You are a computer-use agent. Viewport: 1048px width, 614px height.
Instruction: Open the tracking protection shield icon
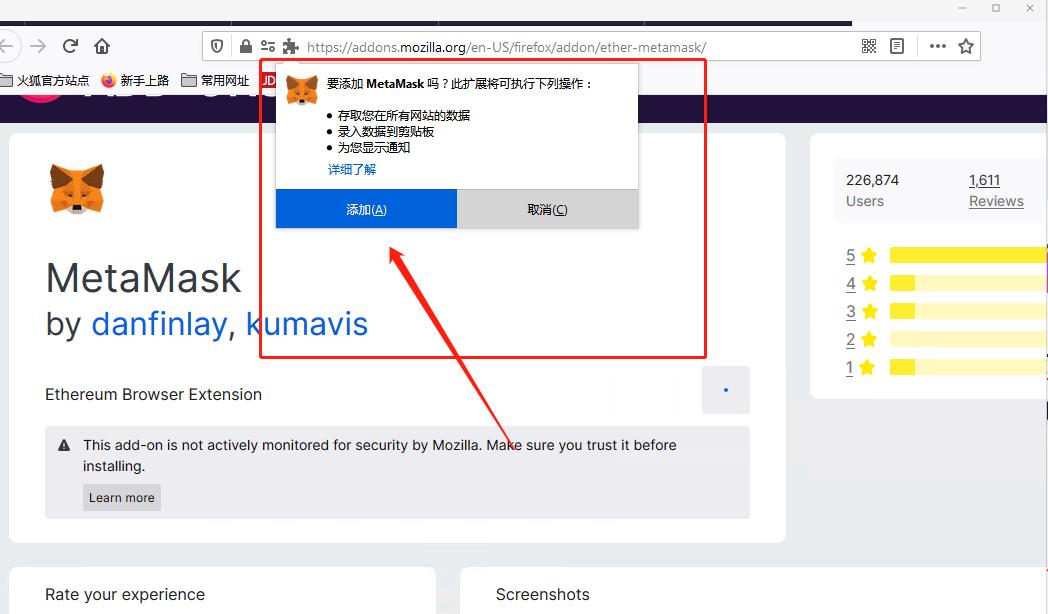click(x=217, y=46)
